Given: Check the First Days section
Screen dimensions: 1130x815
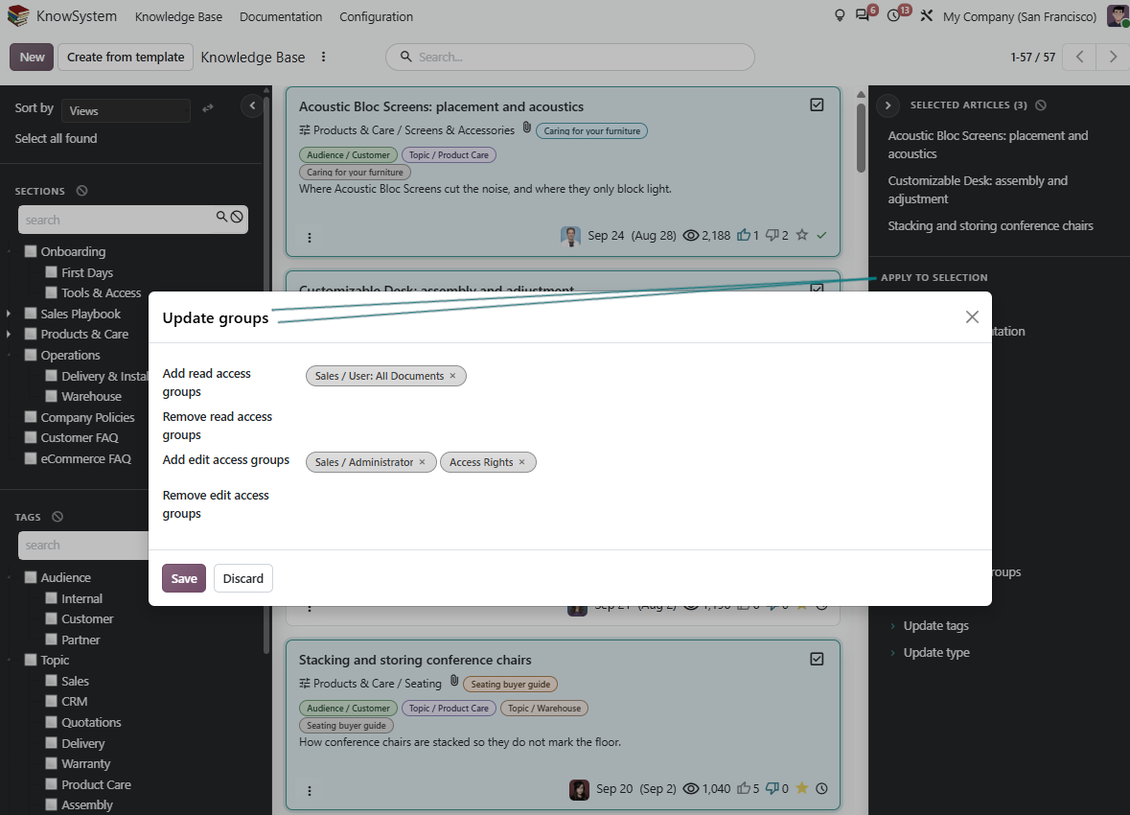Looking at the screenshot, I should click(51, 272).
